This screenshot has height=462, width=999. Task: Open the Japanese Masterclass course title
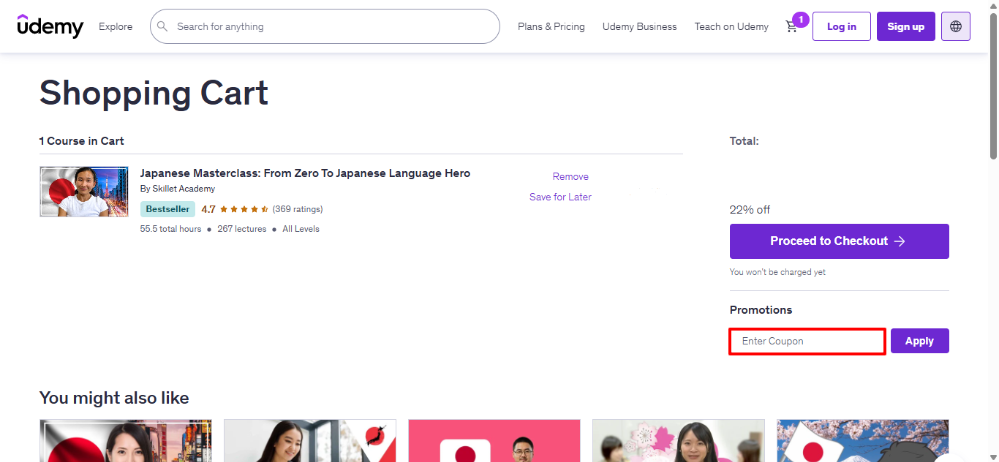click(305, 173)
